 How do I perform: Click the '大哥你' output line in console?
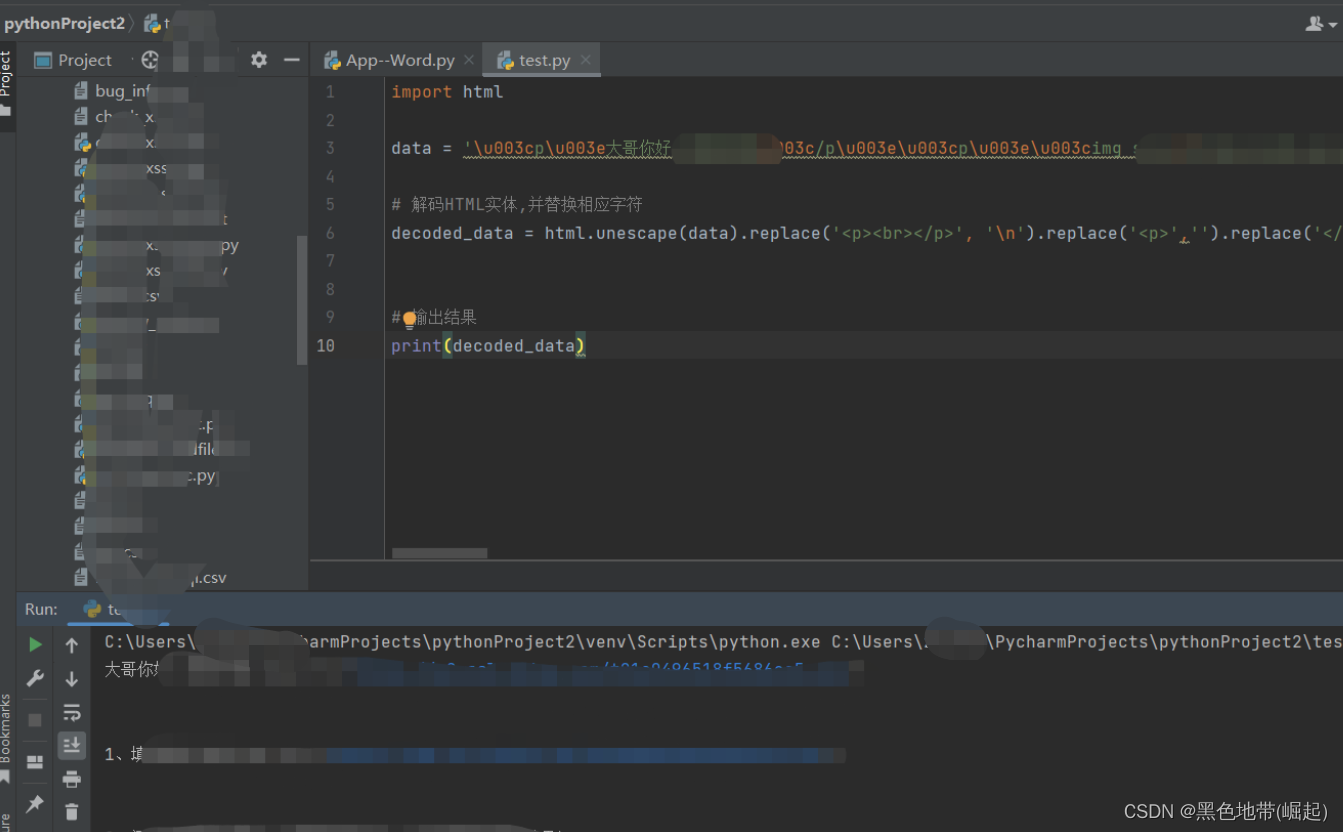click(132, 669)
